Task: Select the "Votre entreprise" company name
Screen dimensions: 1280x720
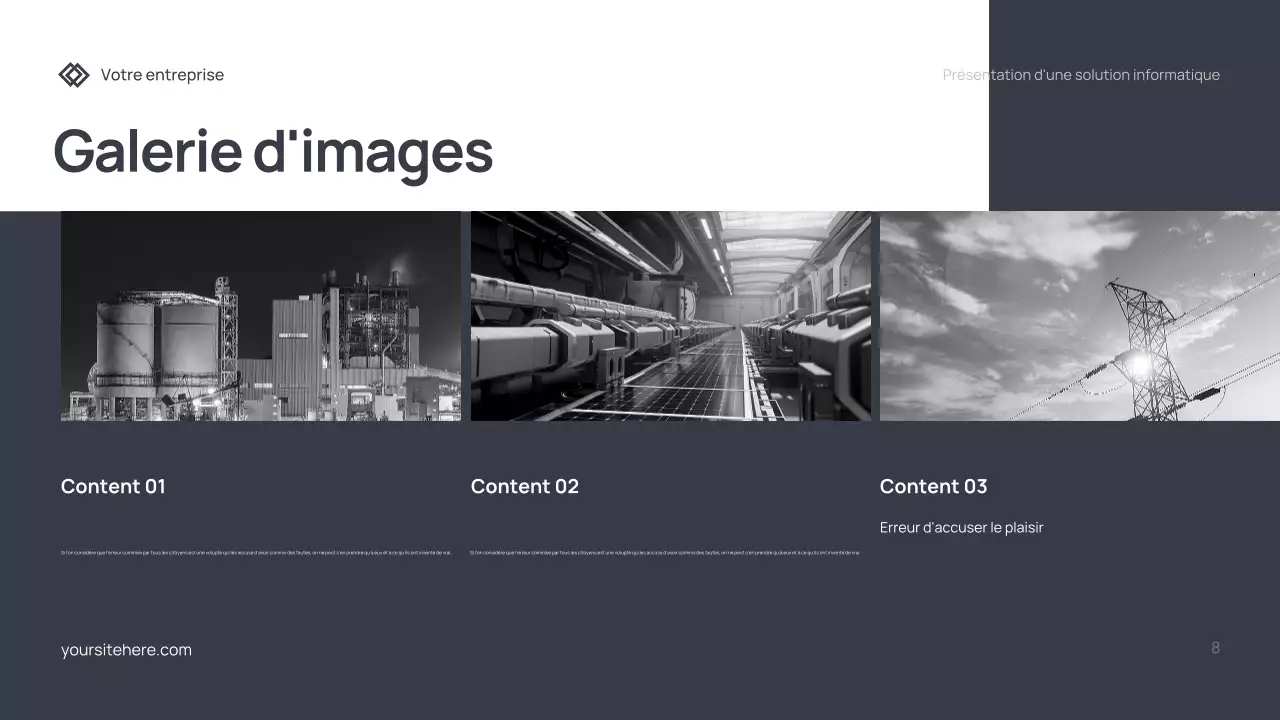Action: 162,75
